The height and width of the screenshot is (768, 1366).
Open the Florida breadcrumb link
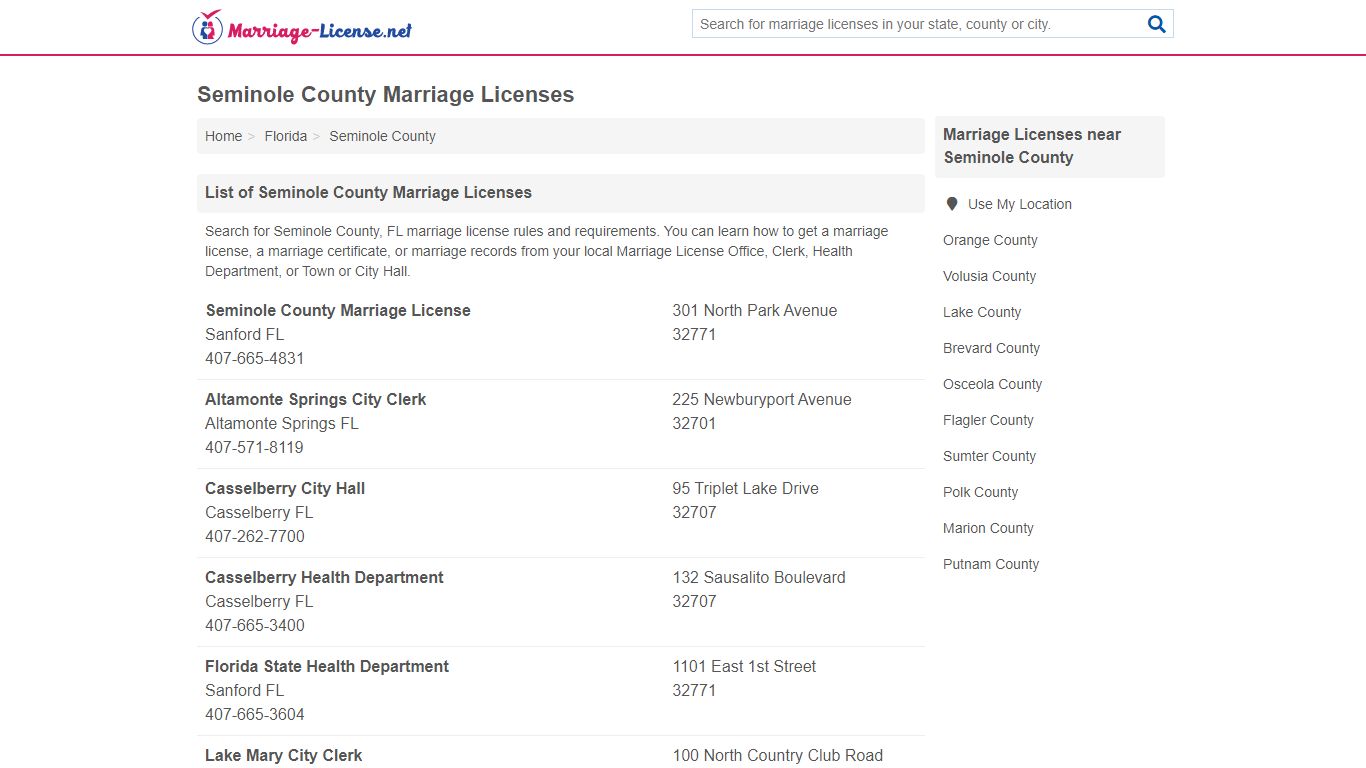point(286,136)
